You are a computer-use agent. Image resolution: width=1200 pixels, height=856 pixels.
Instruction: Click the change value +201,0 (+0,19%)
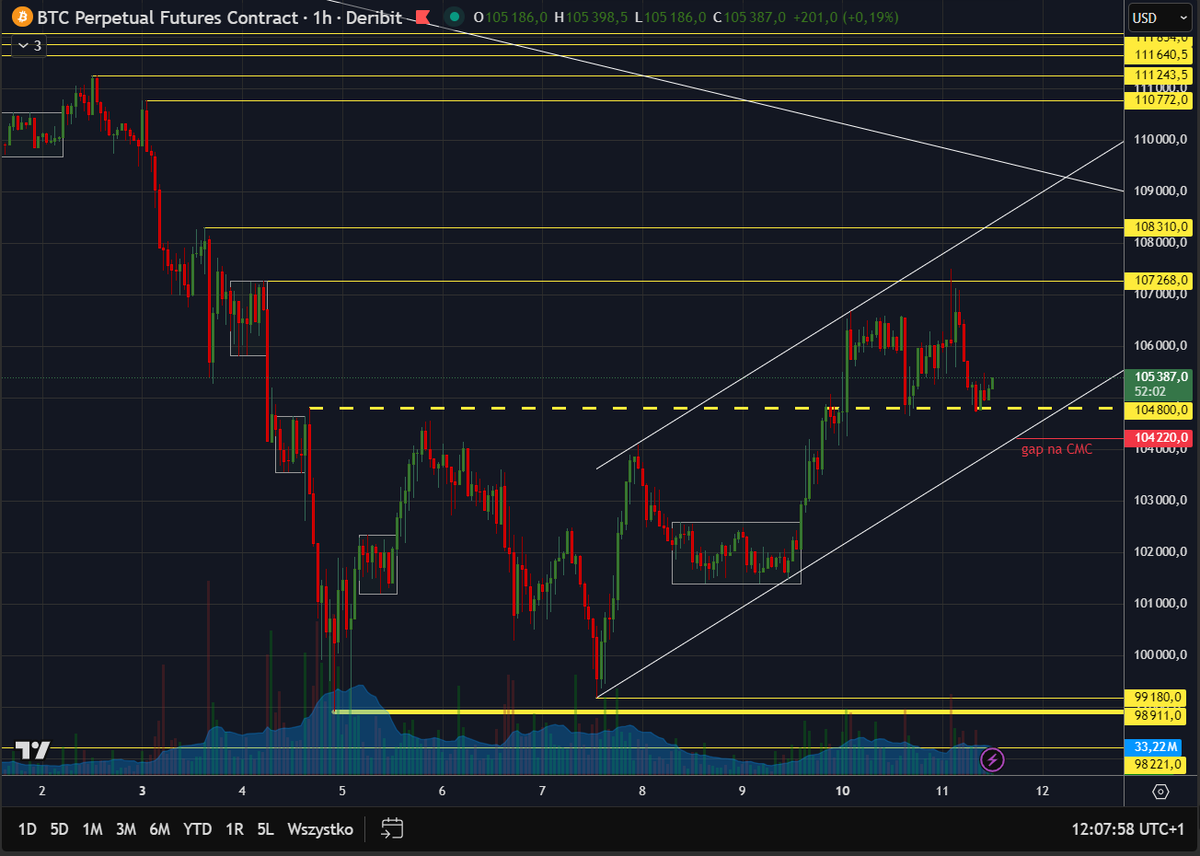845,17
